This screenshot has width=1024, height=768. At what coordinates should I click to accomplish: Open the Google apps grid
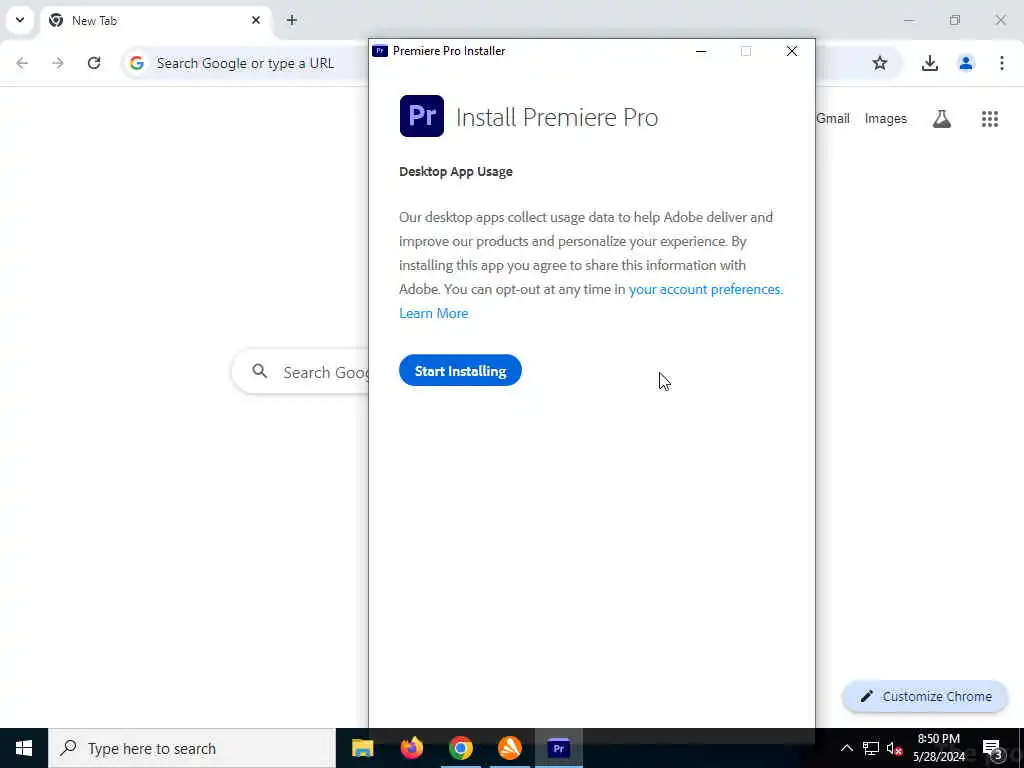(990, 119)
